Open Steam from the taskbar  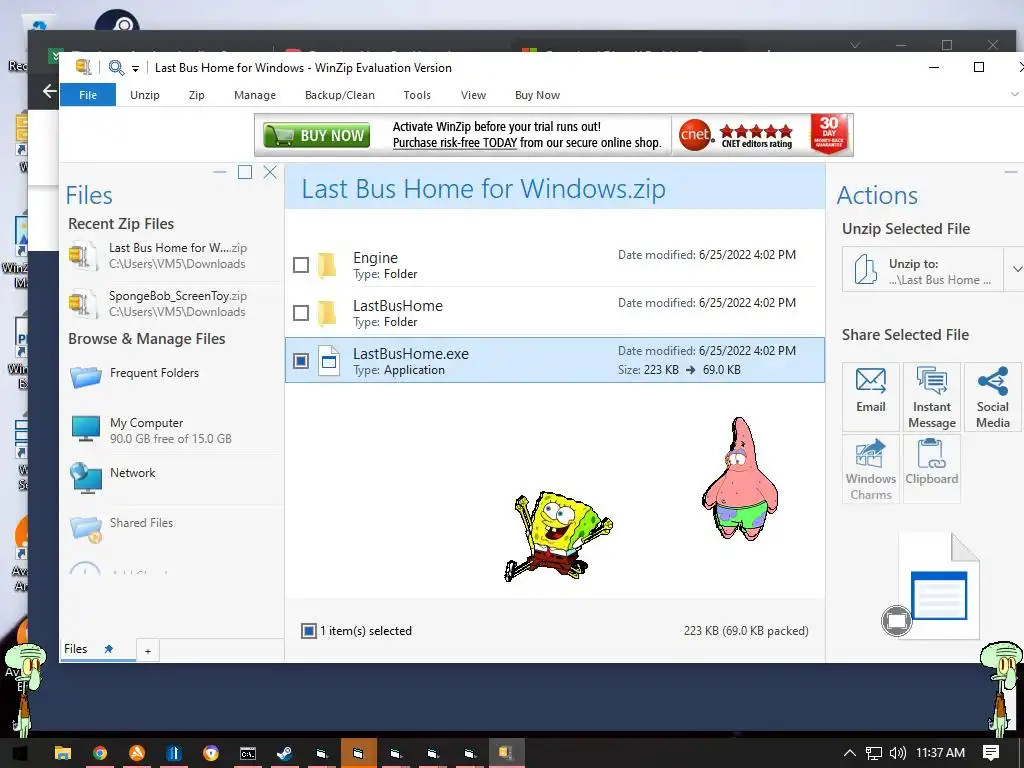coord(285,753)
